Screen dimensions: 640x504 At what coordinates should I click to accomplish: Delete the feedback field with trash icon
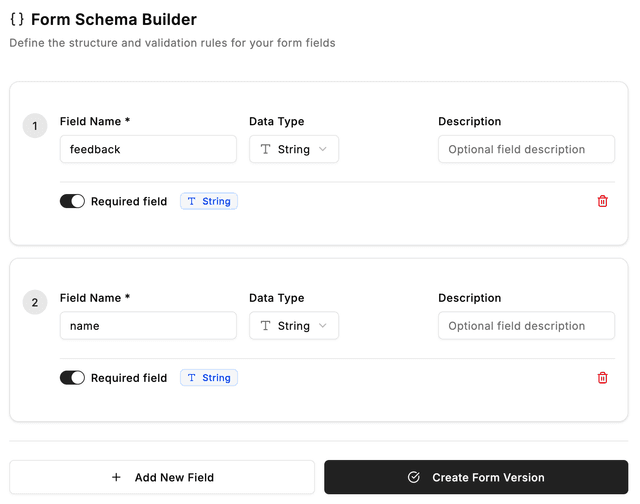(602, 201)
